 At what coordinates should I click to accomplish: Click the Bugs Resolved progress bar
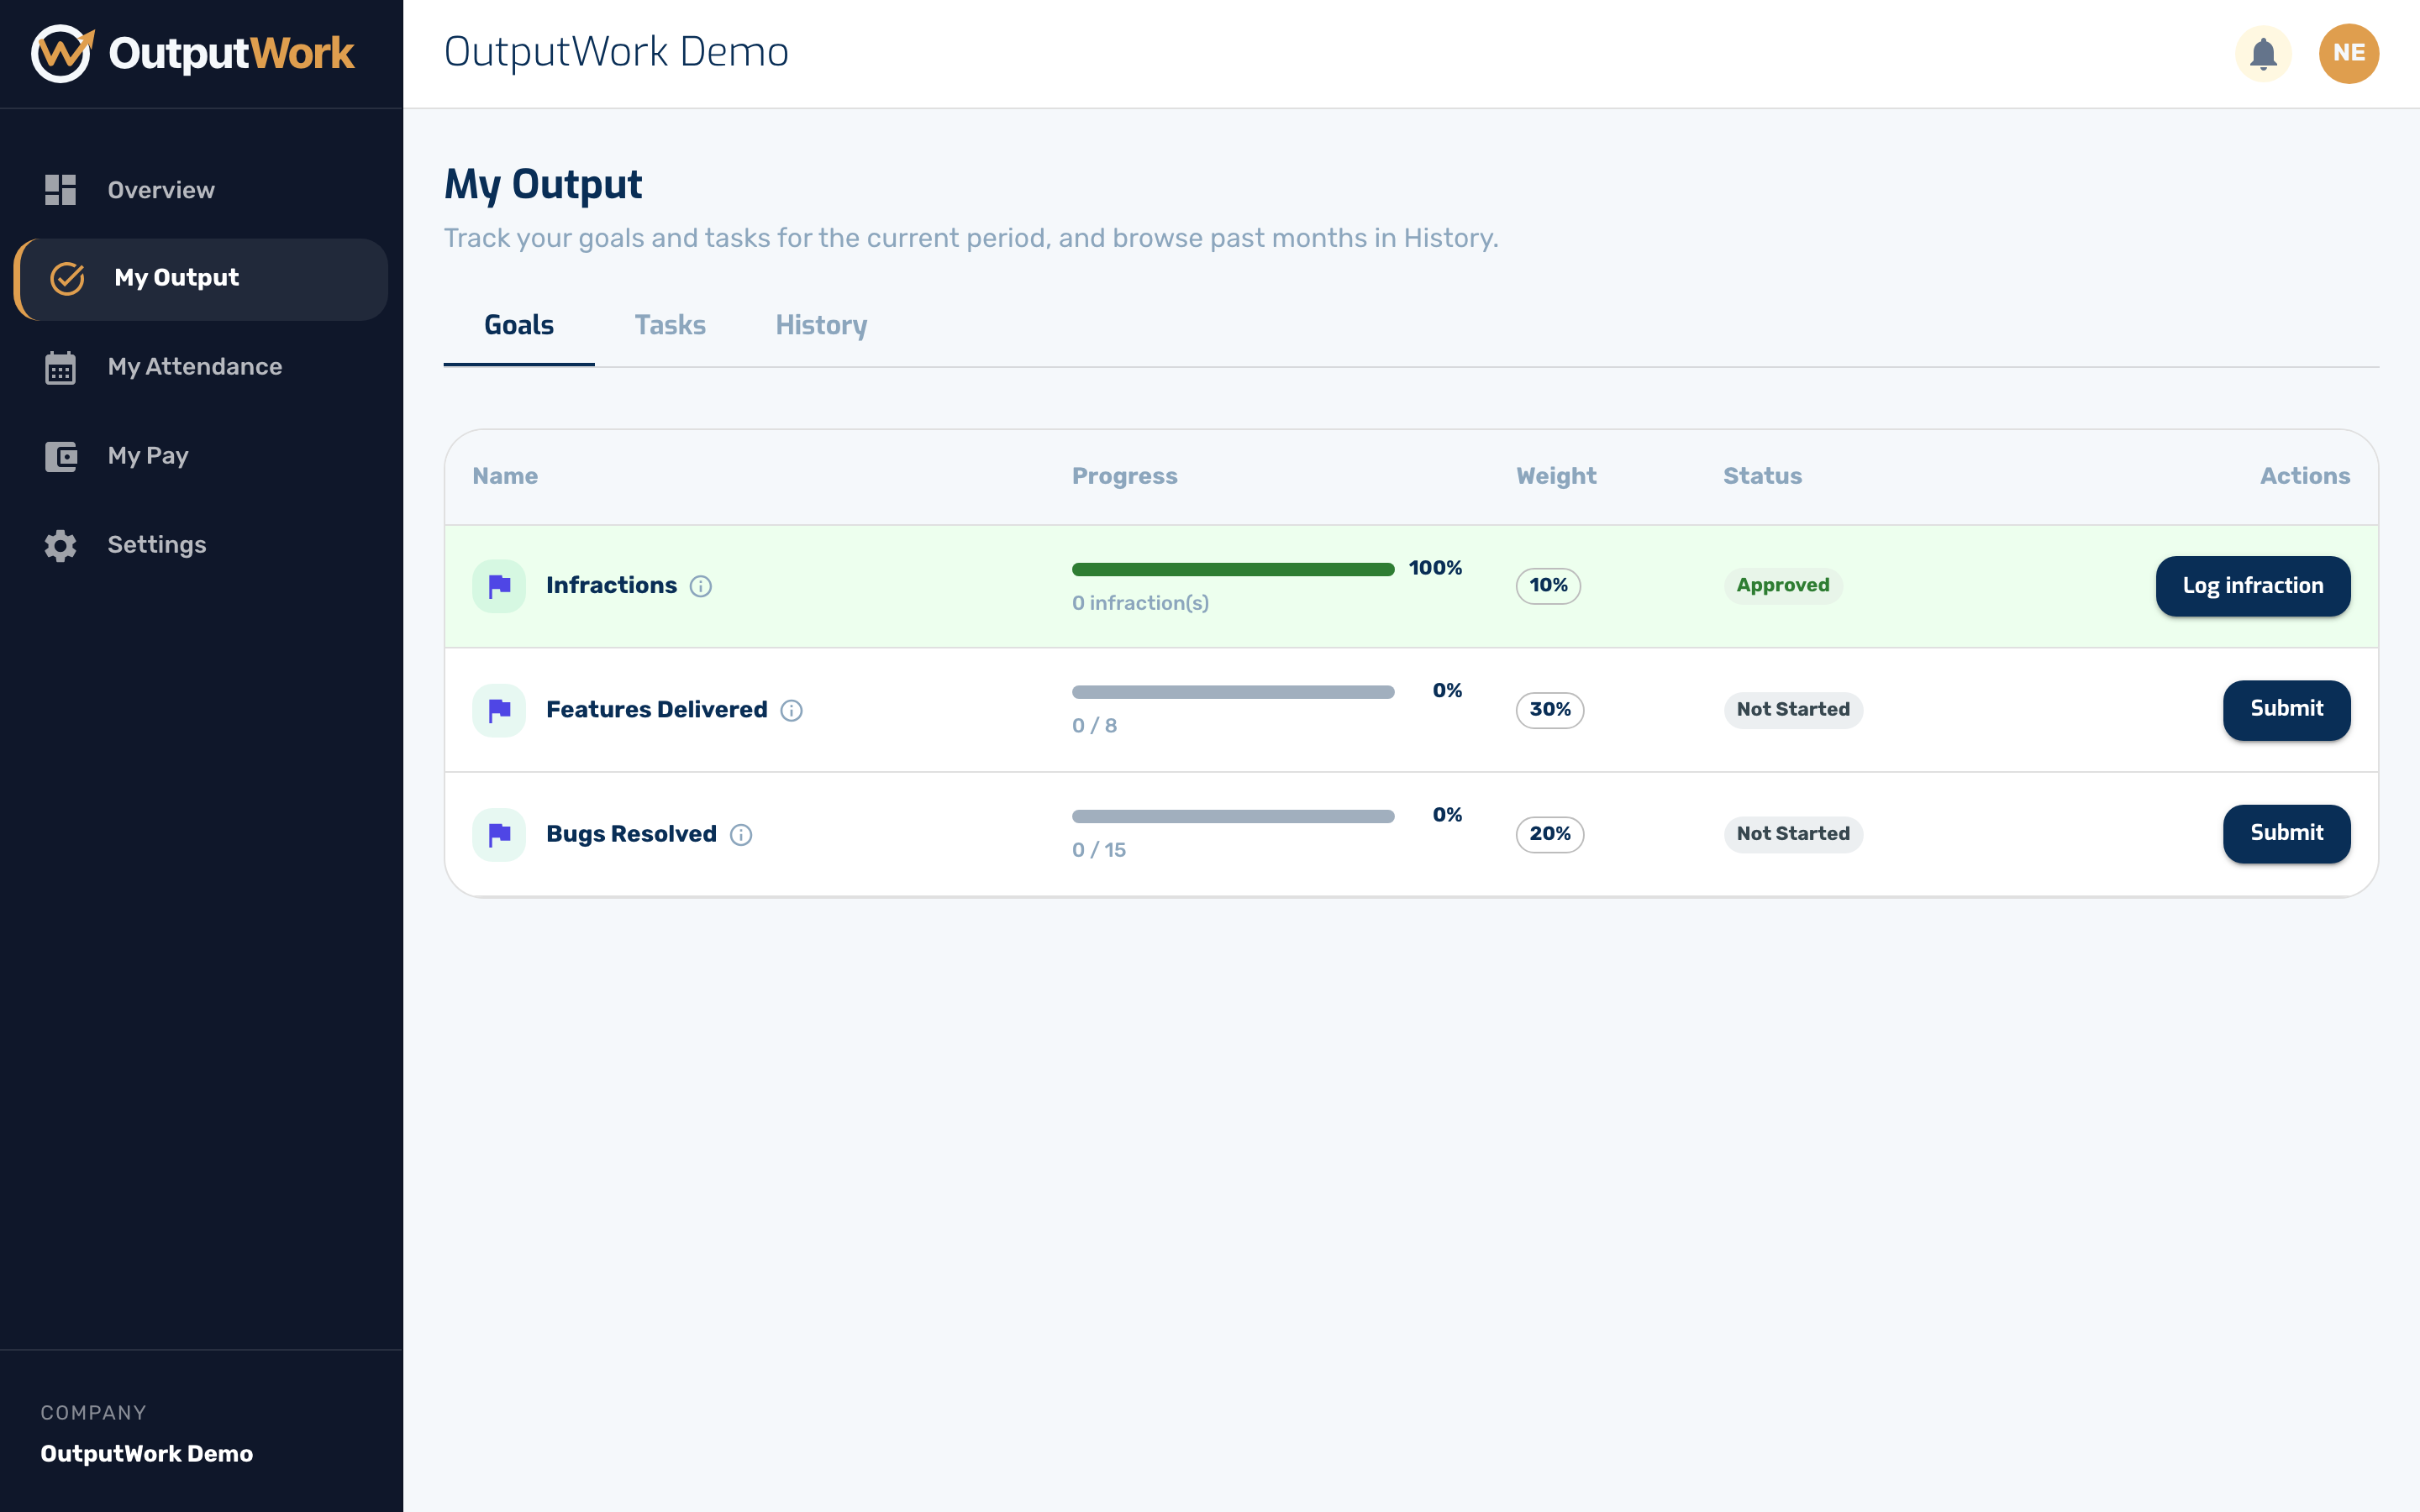pos(1233,816)
